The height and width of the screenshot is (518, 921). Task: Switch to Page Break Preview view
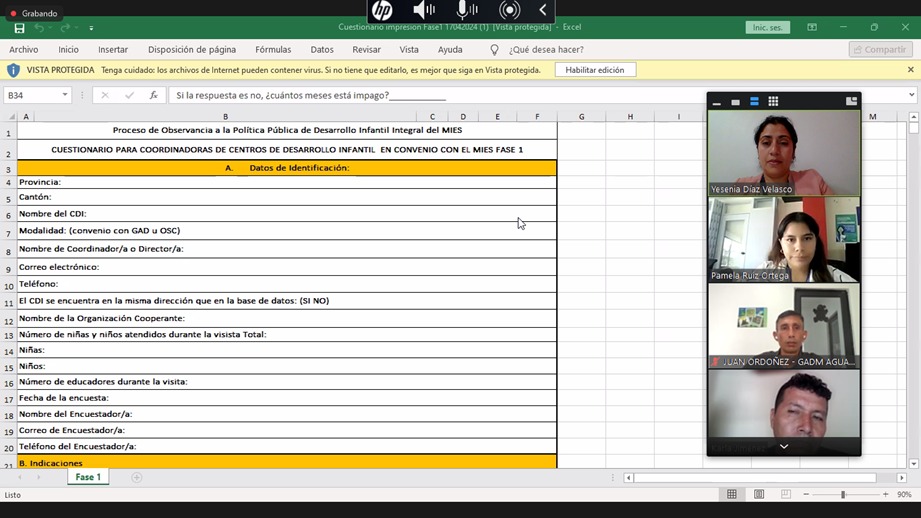pos(785,495)
